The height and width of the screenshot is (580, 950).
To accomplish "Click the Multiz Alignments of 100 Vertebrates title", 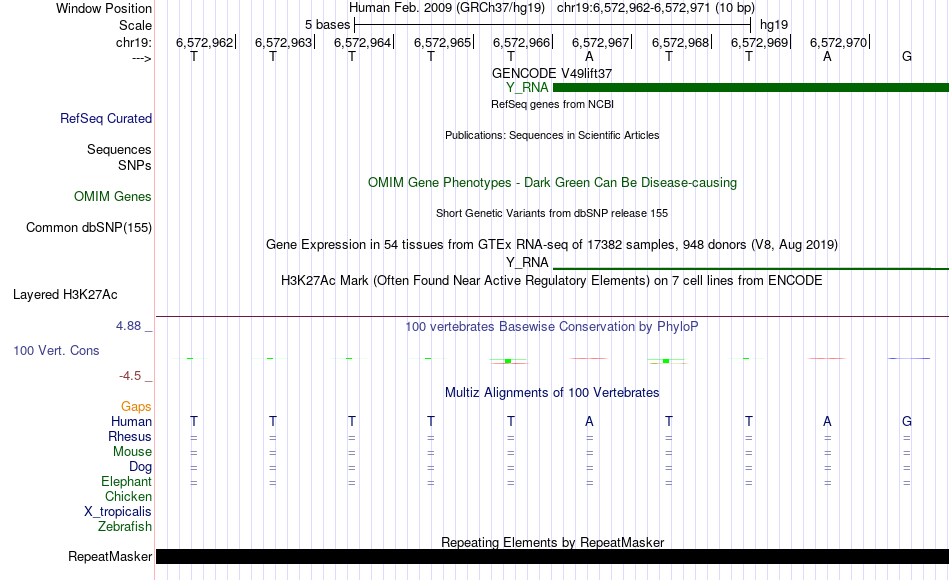I will (552, 393).
